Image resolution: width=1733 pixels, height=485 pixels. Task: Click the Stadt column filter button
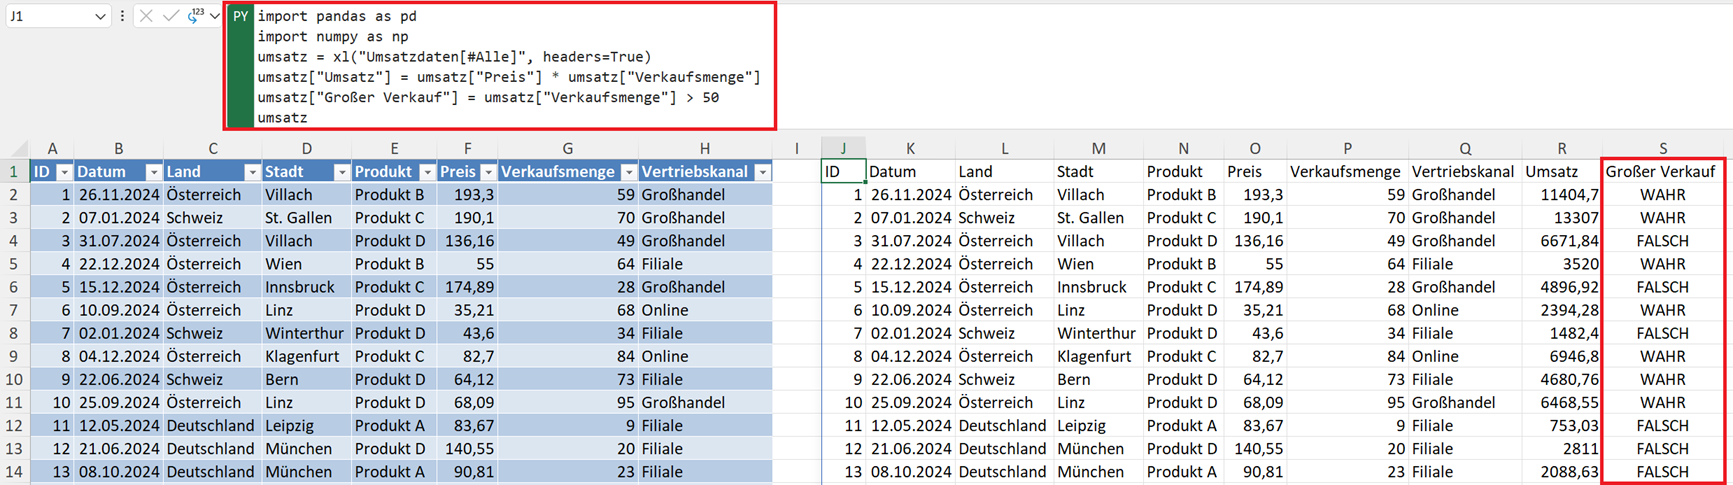click(x=341, y=172)
